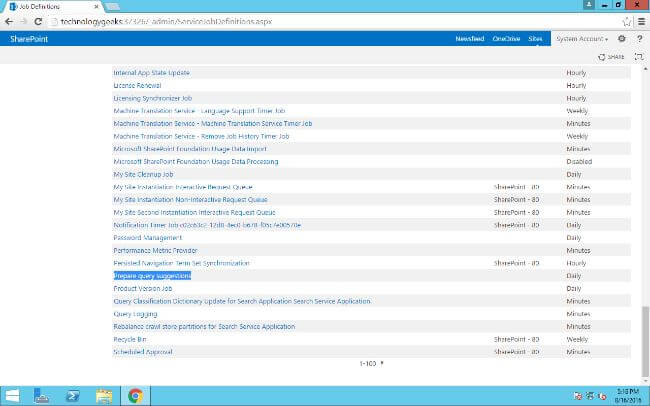The width and height of the screenshot is (650, 406).
Task: Open Performance Metric Provider job
Action: 155,250
